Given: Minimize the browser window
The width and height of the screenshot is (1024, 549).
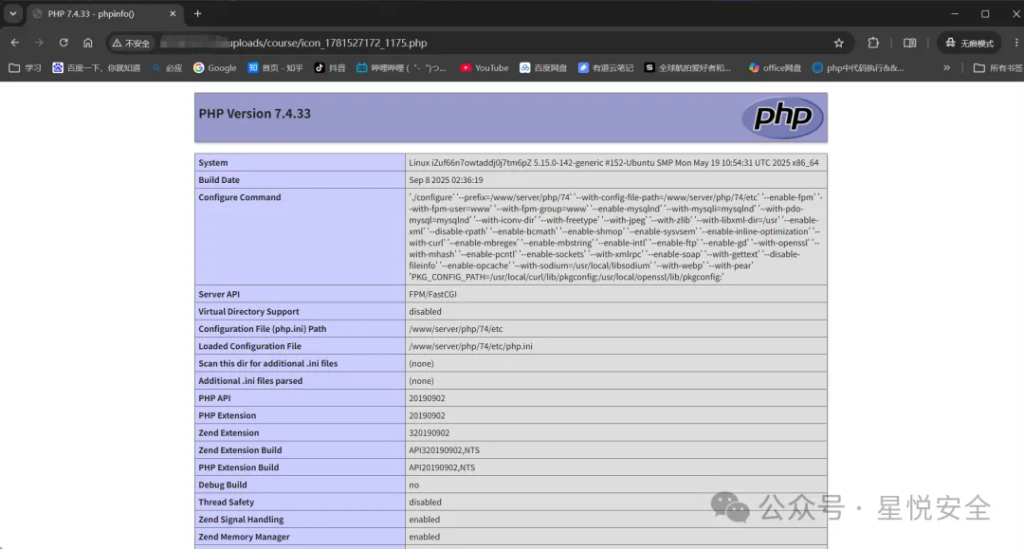Looking at the screenshot, I should pos(955,14).
